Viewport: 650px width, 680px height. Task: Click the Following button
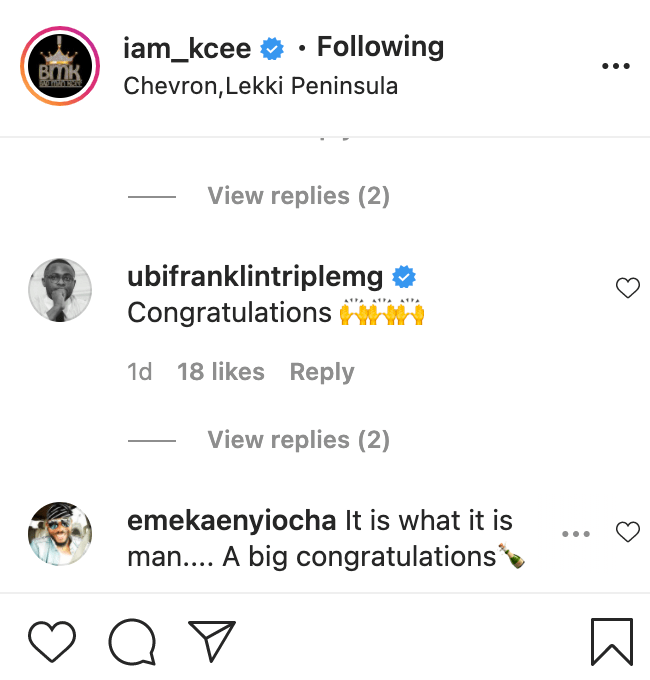pos(380,47)
